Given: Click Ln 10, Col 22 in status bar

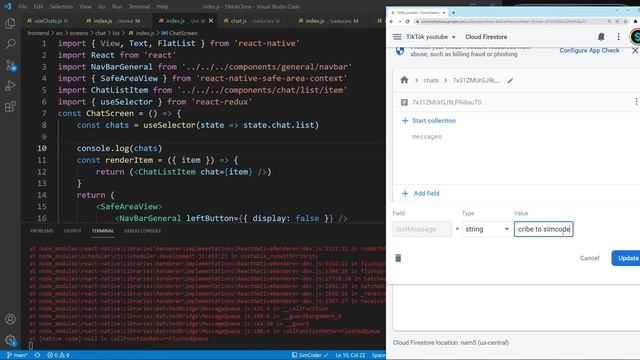Looking at the screenshot, I should coord(350,355).
